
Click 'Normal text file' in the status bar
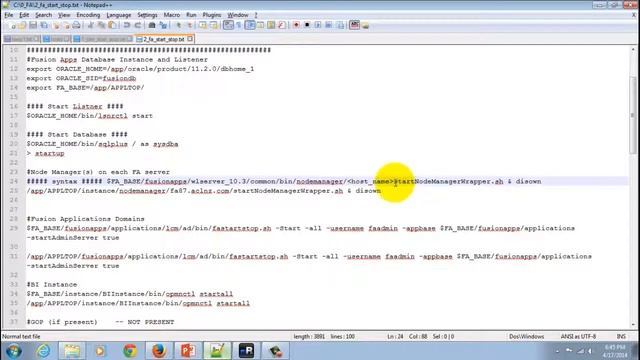pyautogui.click(x=21, y=337)
